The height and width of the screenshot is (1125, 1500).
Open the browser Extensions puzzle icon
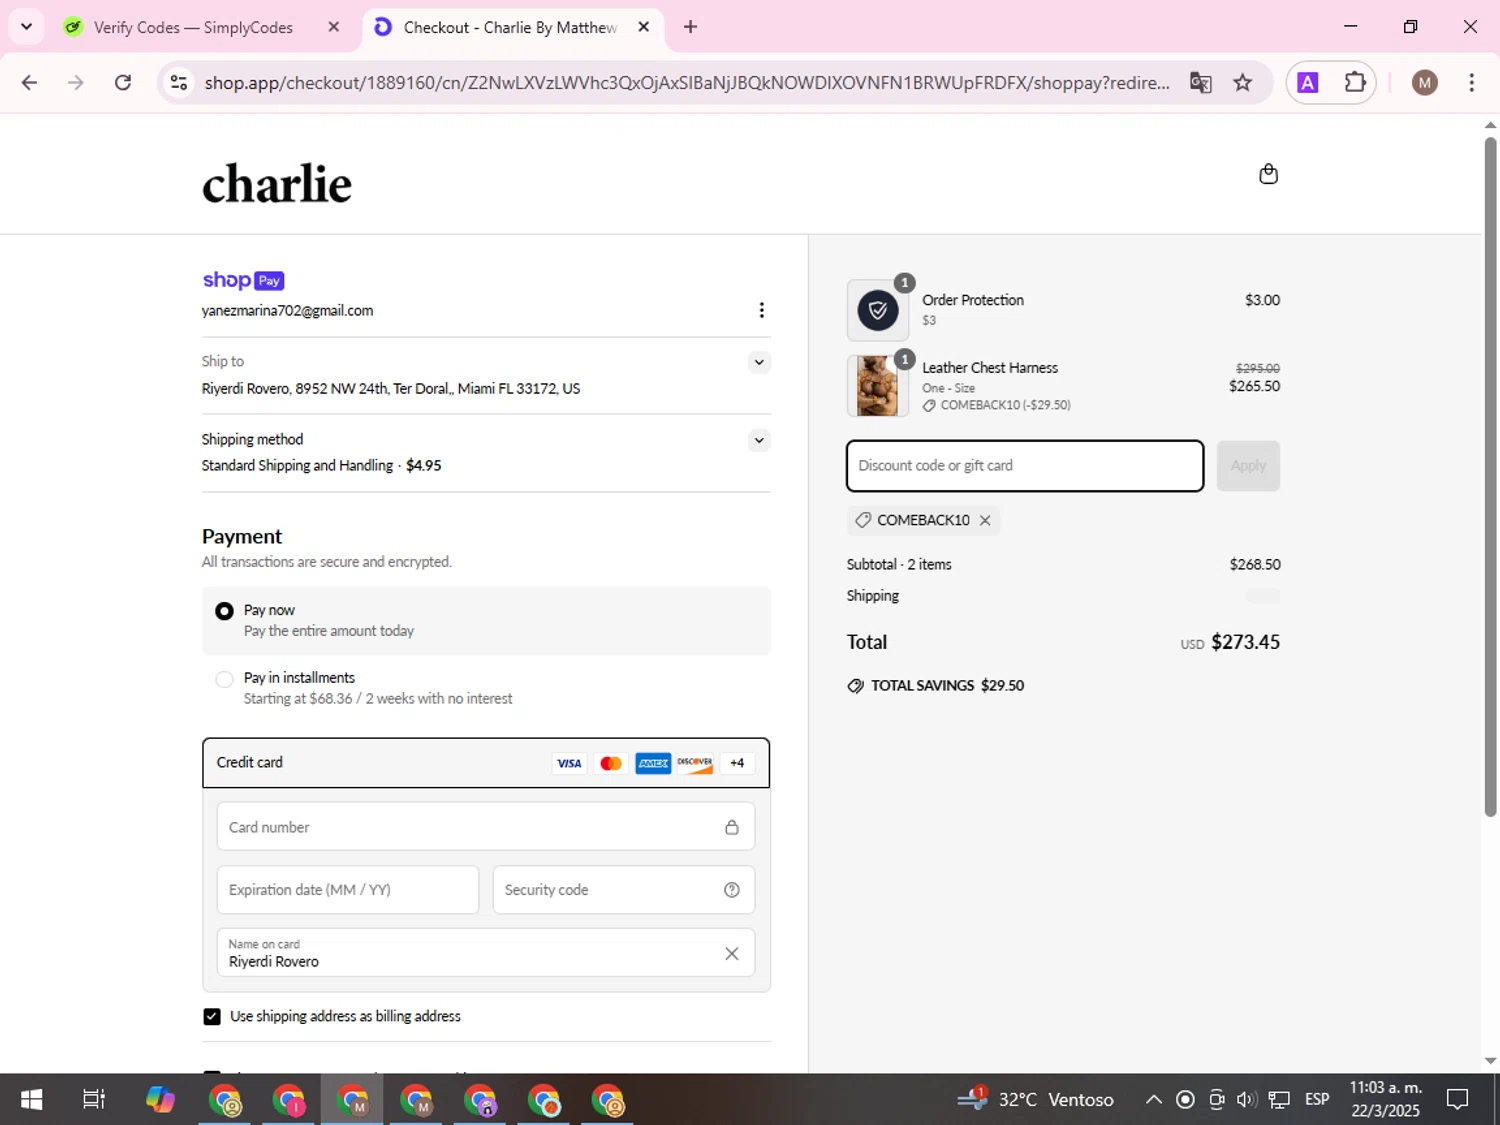click(1355, 82)
